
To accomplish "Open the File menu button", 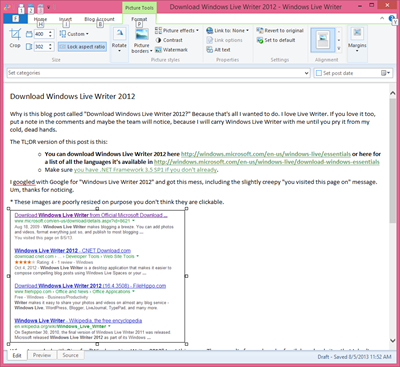I will point(15,19).
